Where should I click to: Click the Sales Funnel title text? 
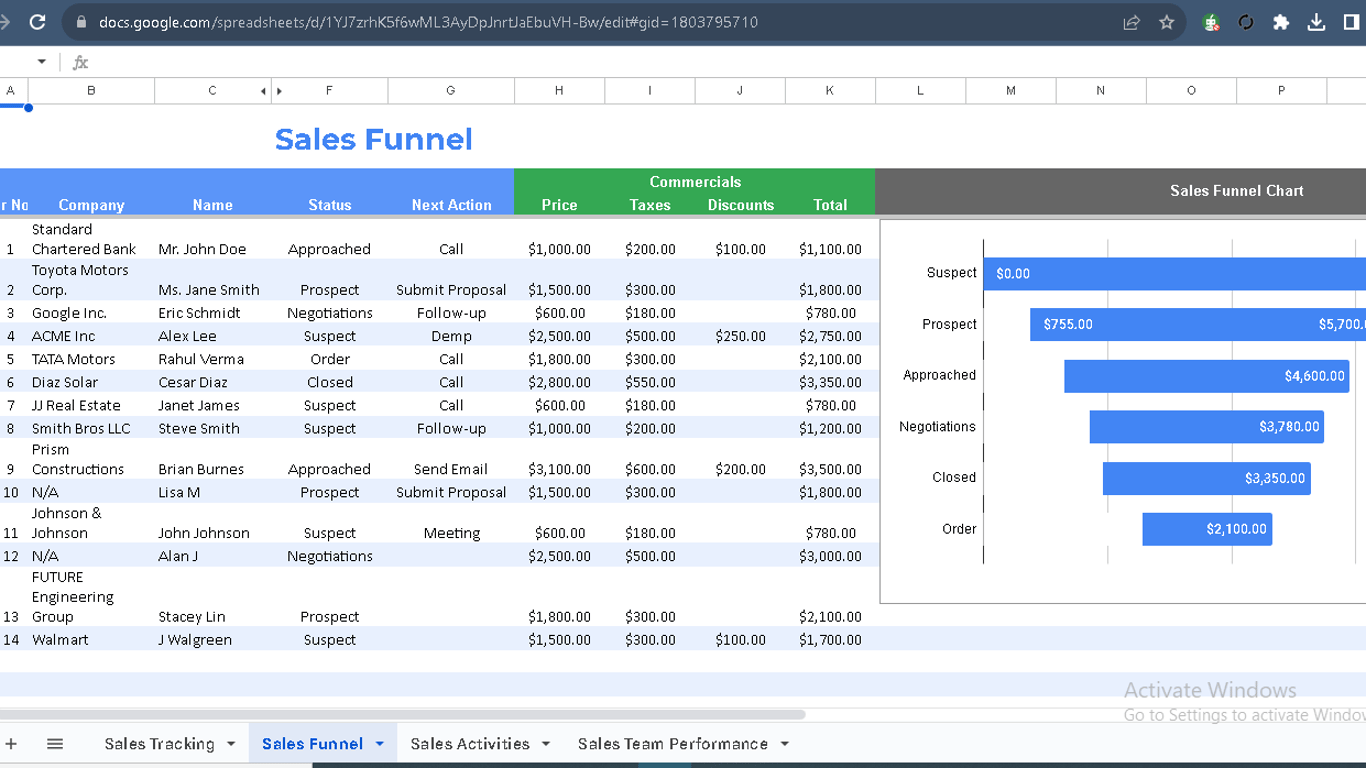pos(373,139)
